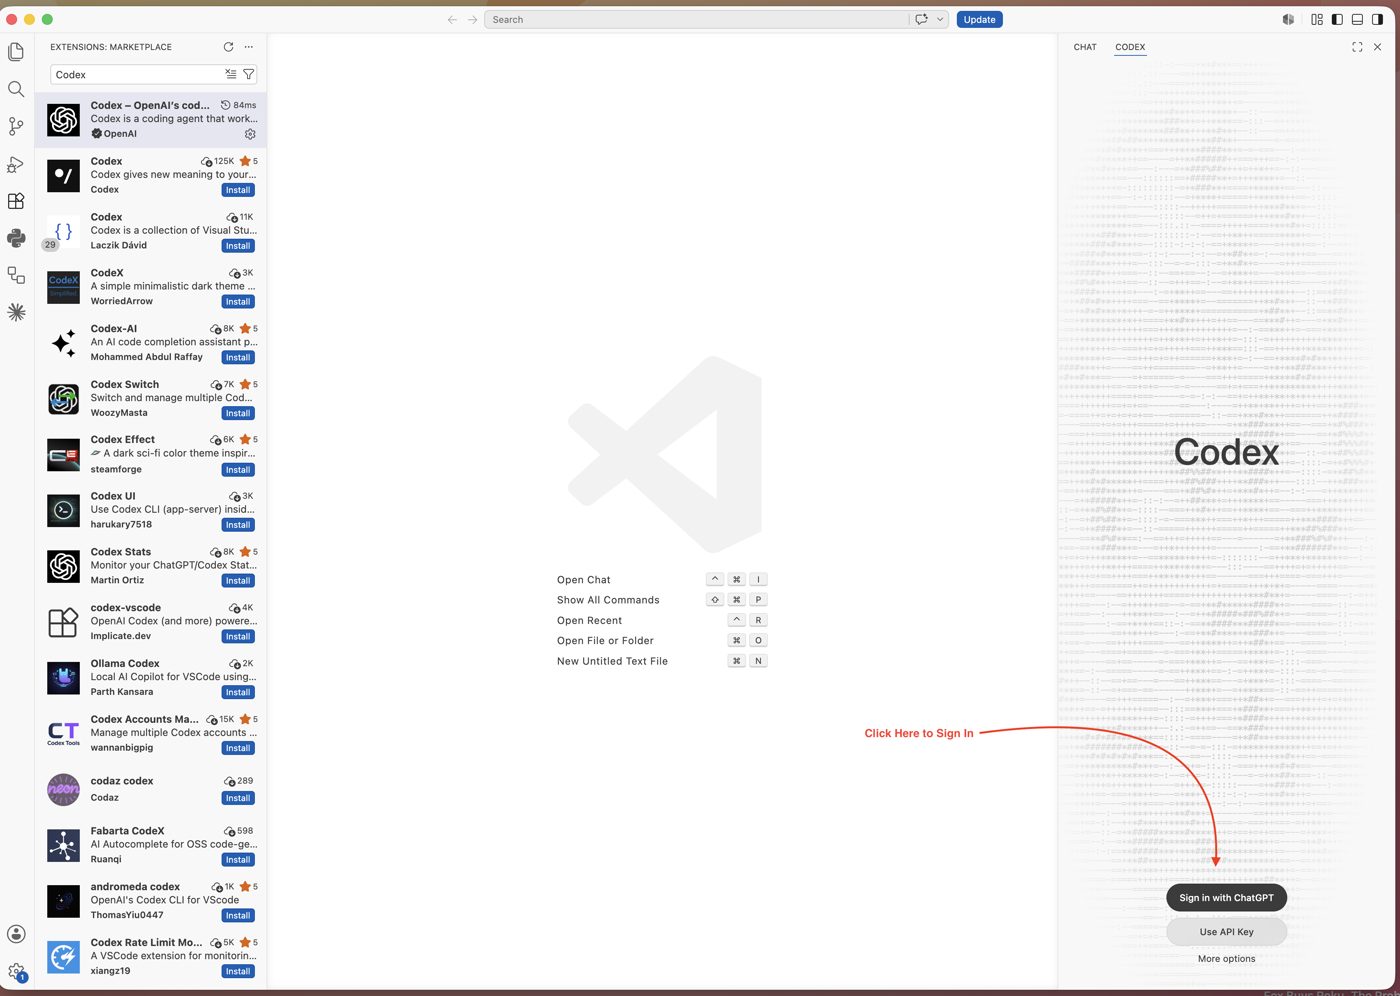
Task: Open the Explorer view in the activity bar
Action: 16,52
